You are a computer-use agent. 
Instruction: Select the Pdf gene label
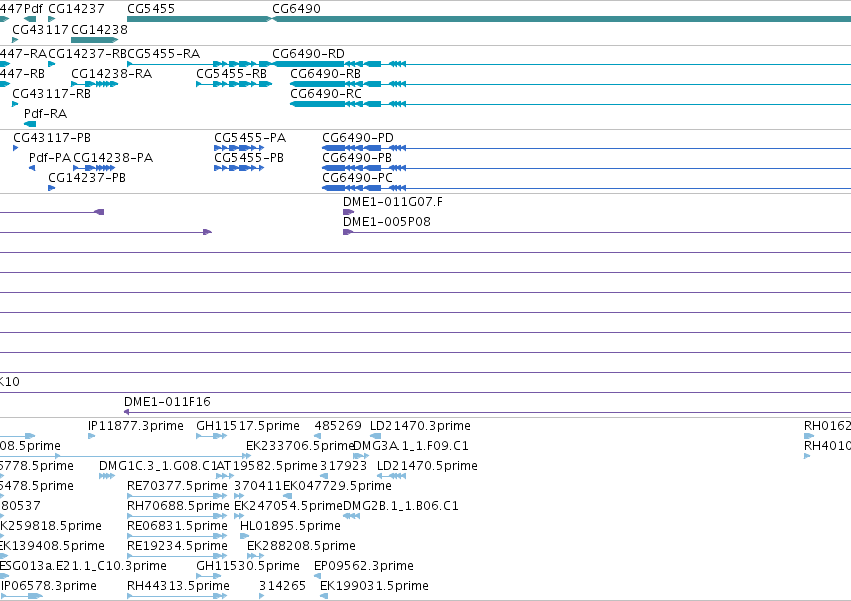coord(33,9)
